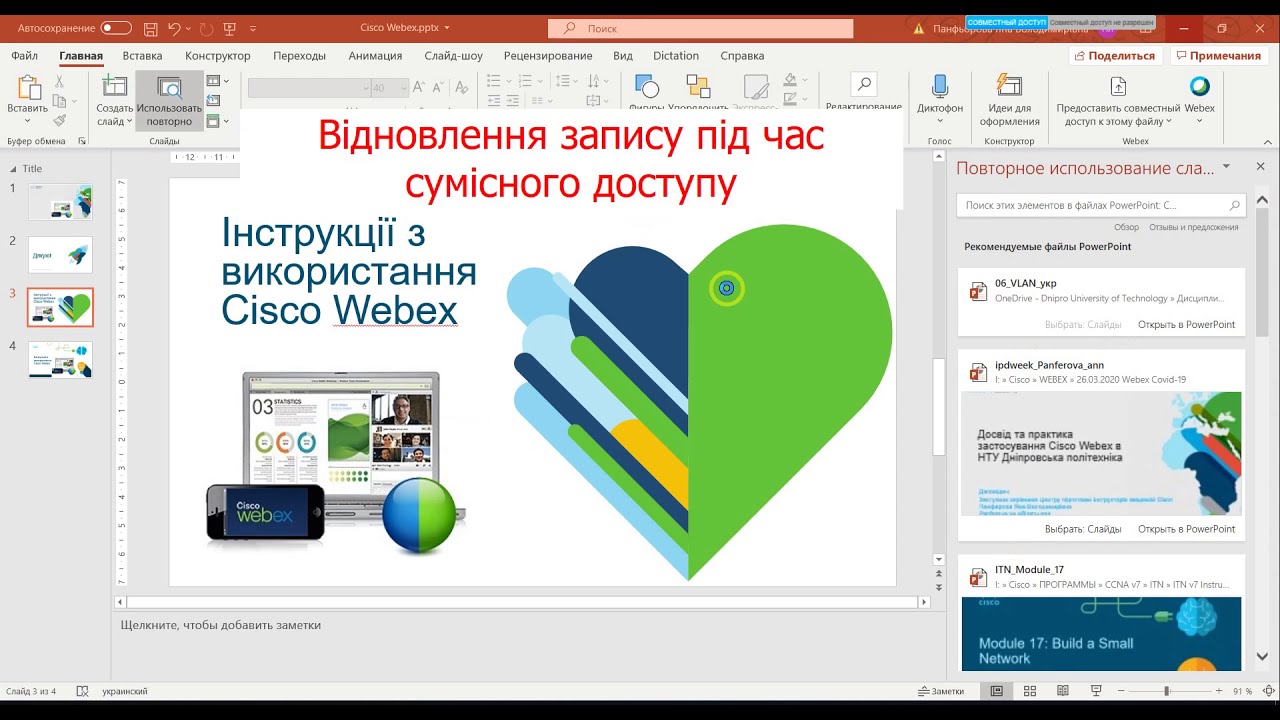
Task: Click Использовать повторно reuse slides button
Action: point(169,100)
